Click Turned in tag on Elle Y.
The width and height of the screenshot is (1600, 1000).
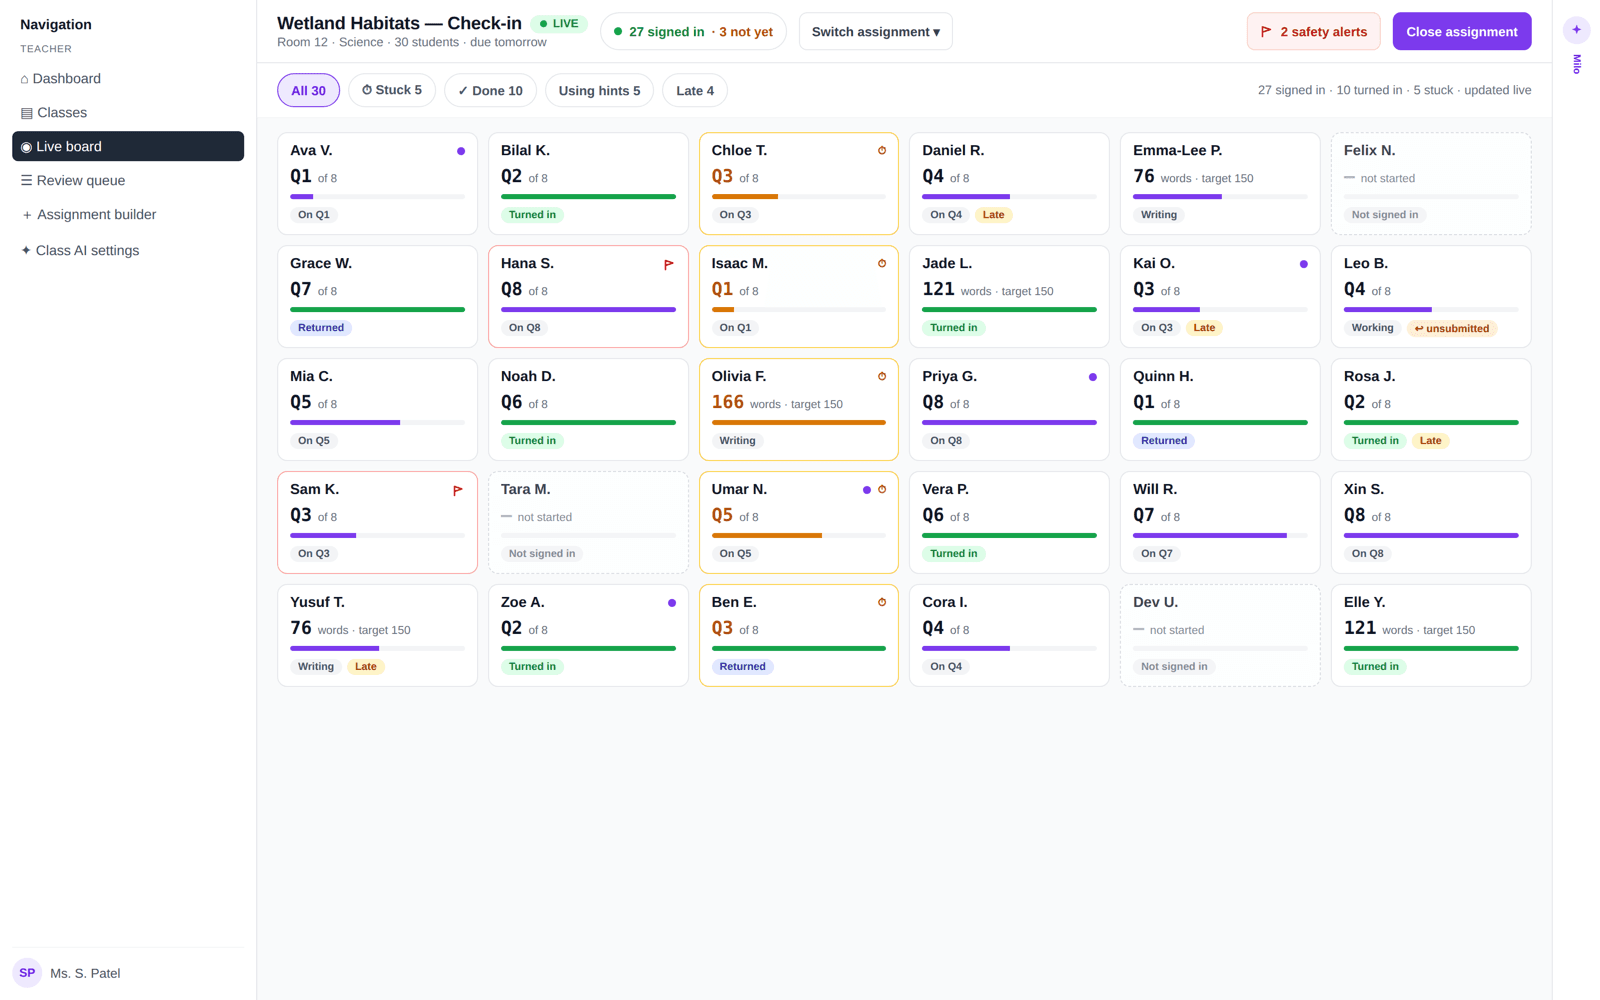1375,667
